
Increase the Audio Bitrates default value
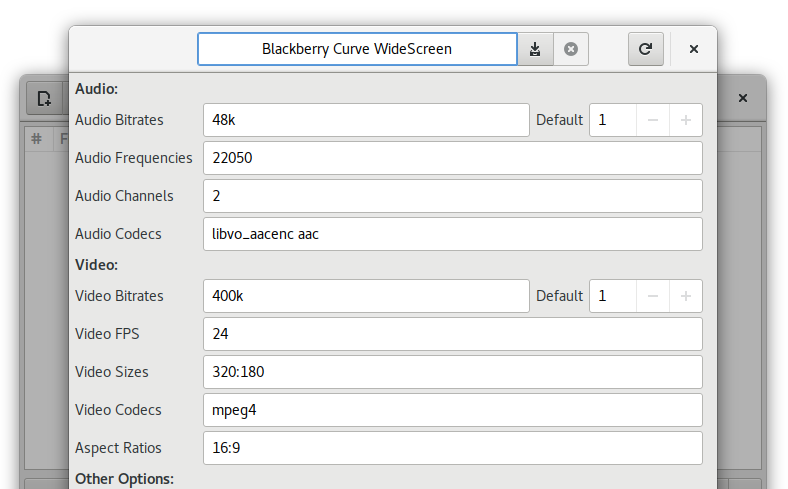pyautogui.click(x=685, y=120)
